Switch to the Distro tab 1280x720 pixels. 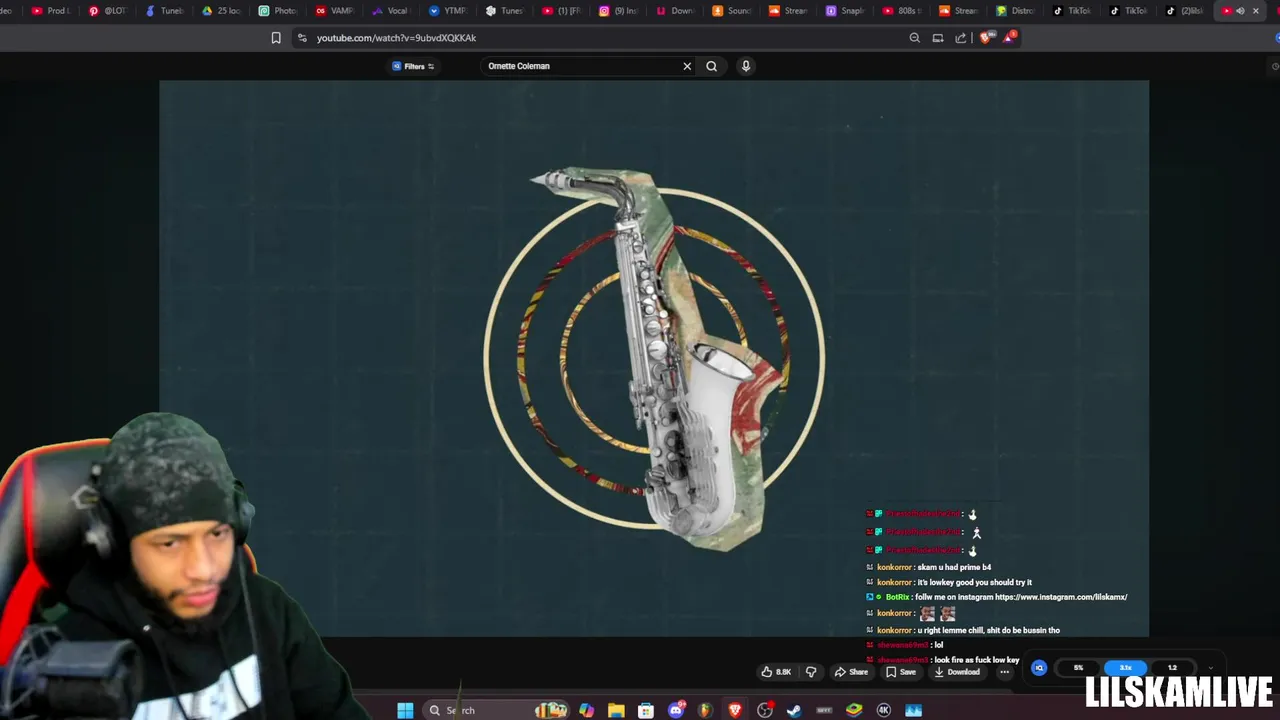click(x=1015, y=11)
